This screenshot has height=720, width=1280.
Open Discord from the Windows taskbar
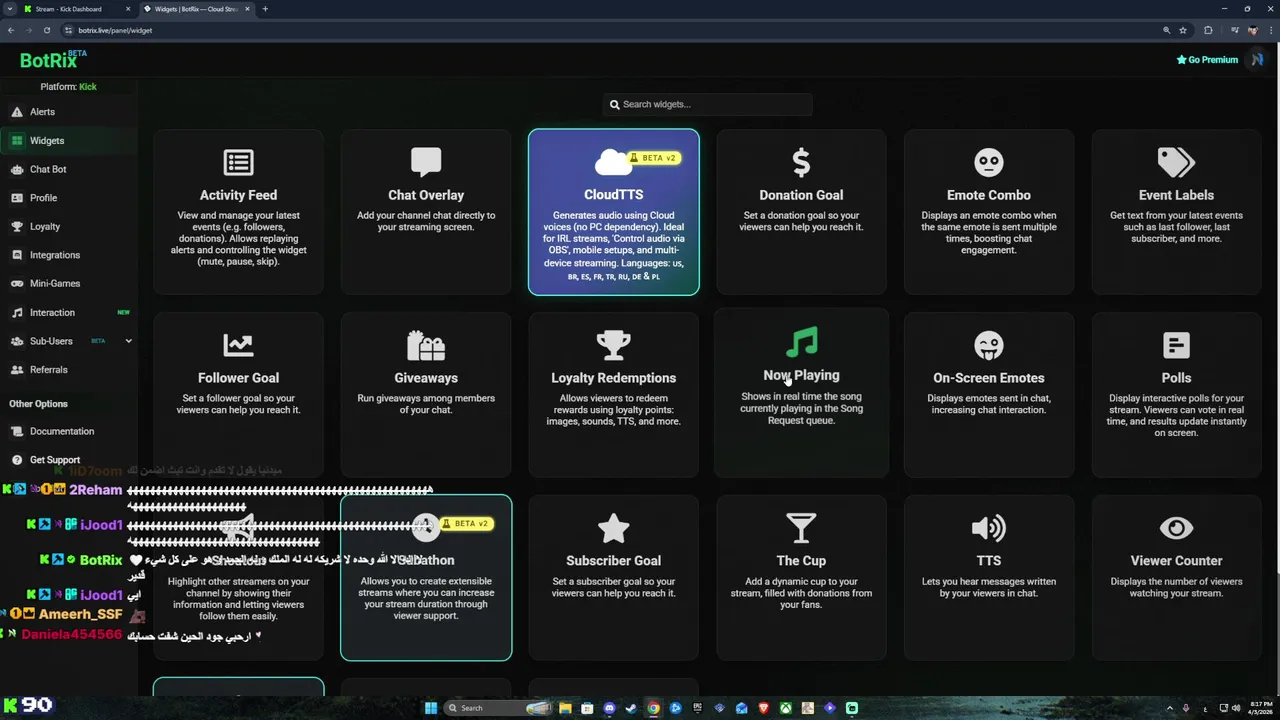[x=609, y=708]
